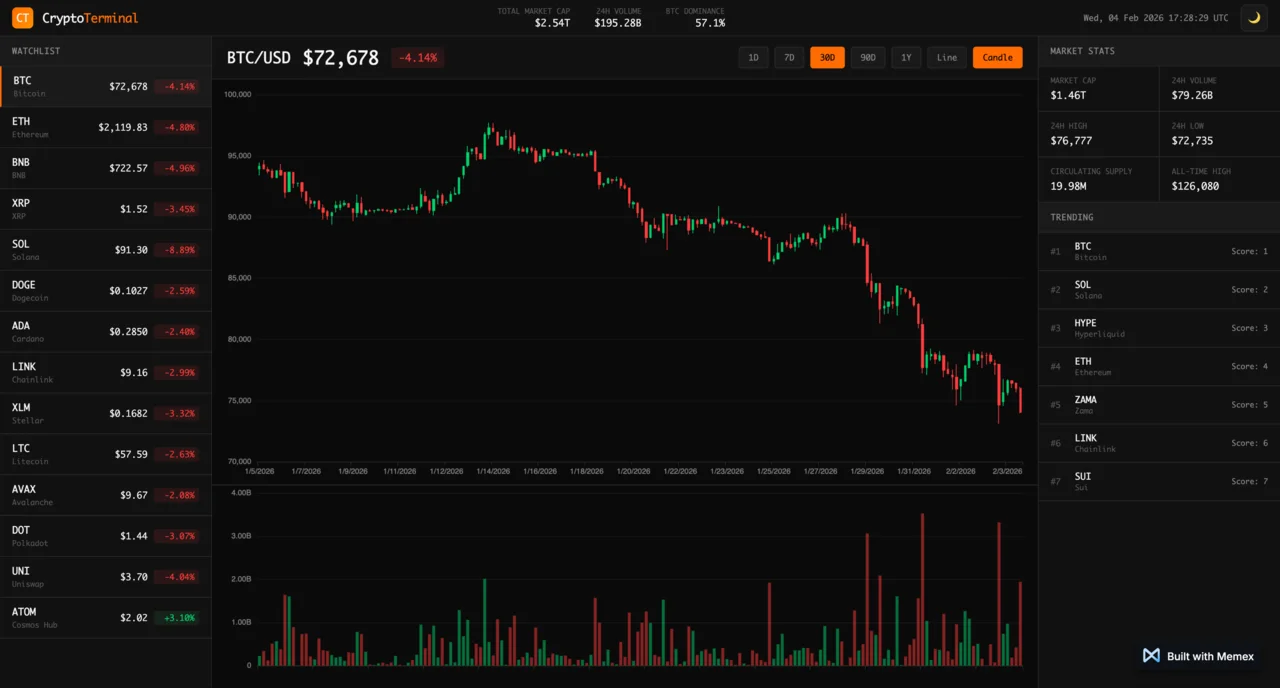Switch chart to 1D timeframe
The width and height of the screenshot is (1280, 688).
click(753, 58)
